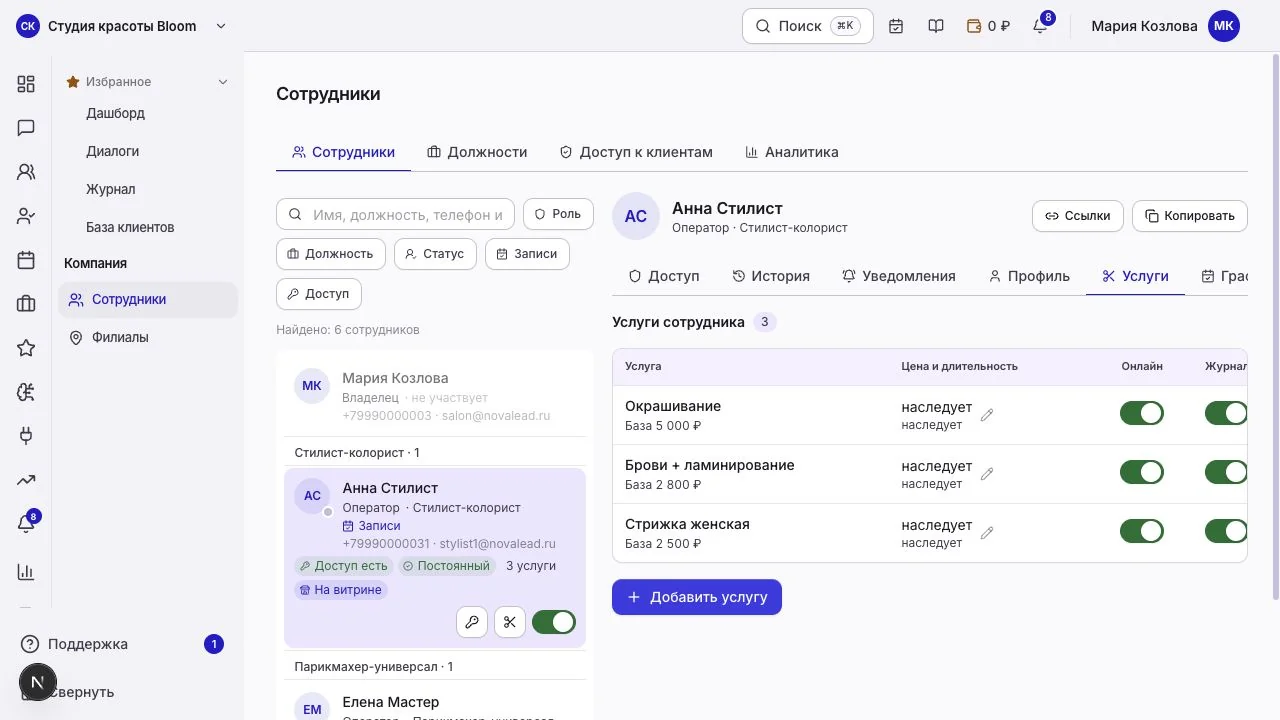Open the trending arrow icon in left rail
The image size is (1280, 720).
click(x=26, y=480)
